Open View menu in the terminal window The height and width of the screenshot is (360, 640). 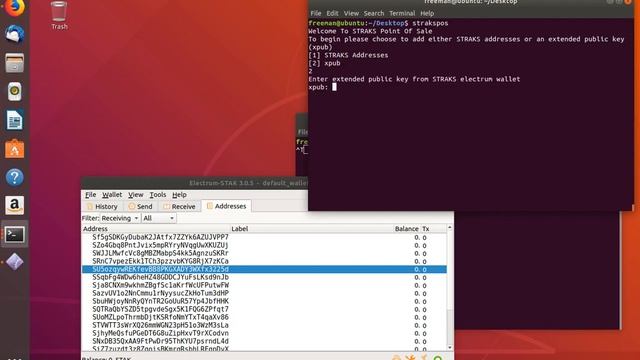tap(351, 13)
